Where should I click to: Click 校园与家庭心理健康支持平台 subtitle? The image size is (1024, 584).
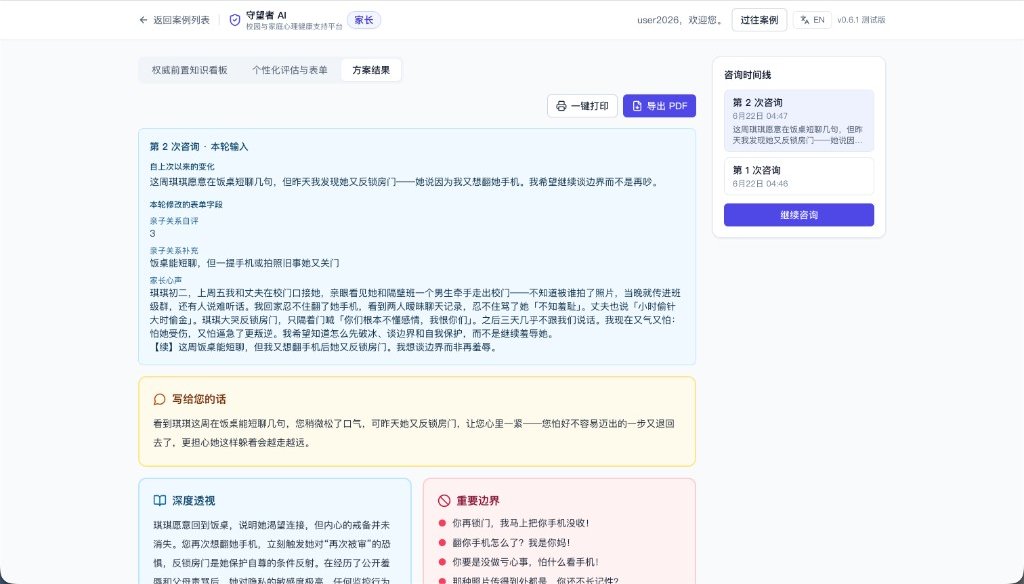(294, 27)
